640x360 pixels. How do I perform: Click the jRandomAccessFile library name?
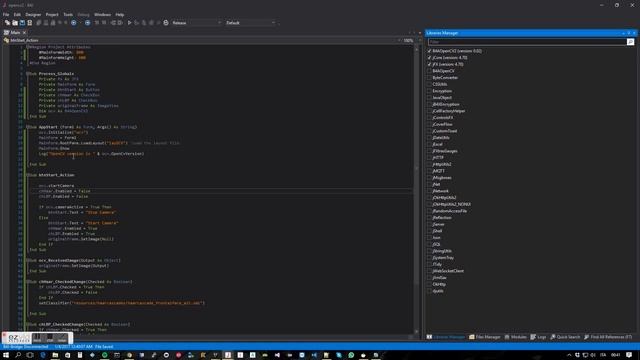click(x=449, y=211)
